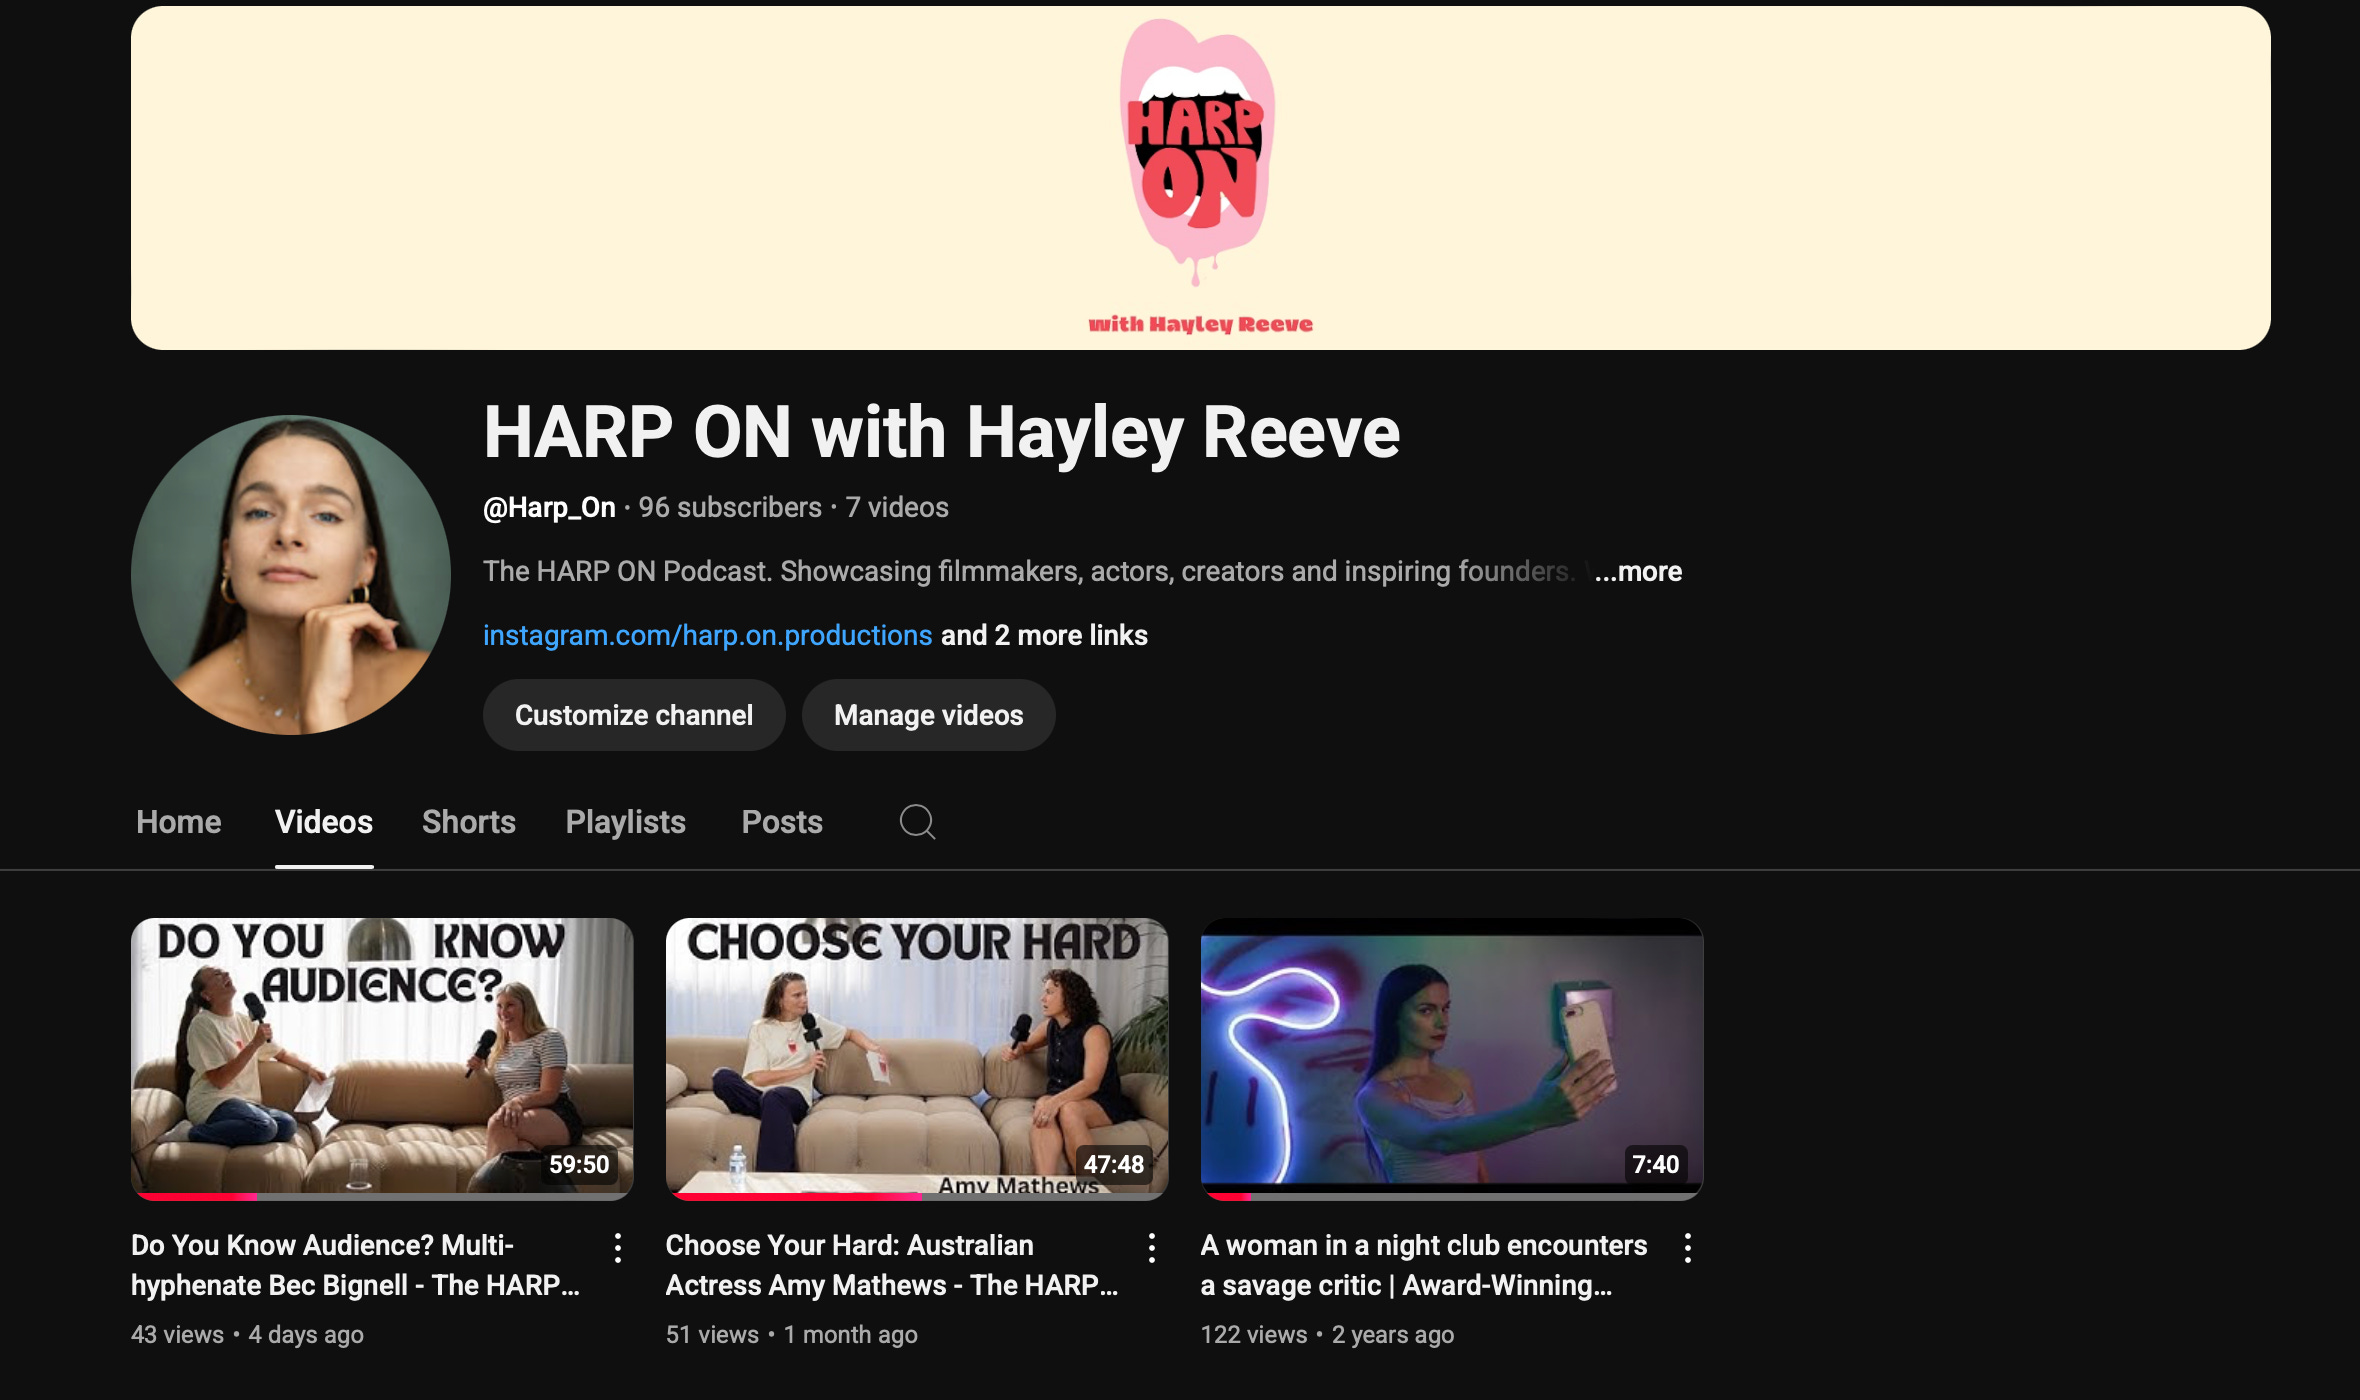The image size is (2360, 1400).
Task: Expand channel description with ...more
Action: tap(1638, 572)
